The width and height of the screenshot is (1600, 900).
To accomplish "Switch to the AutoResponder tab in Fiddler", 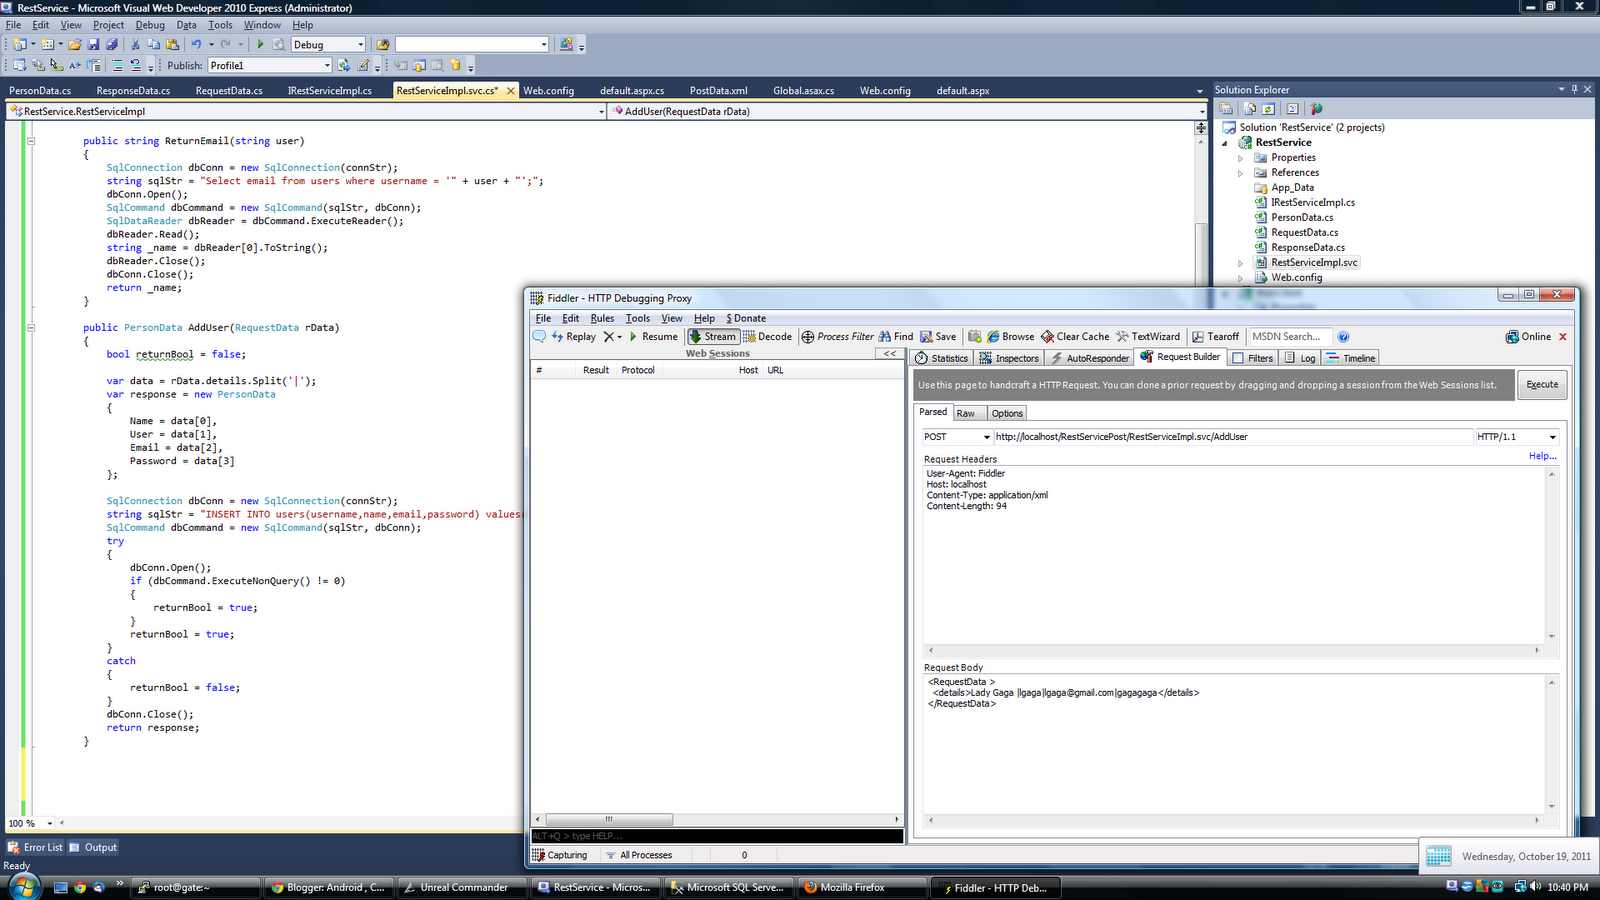I will pos(1090,358).
